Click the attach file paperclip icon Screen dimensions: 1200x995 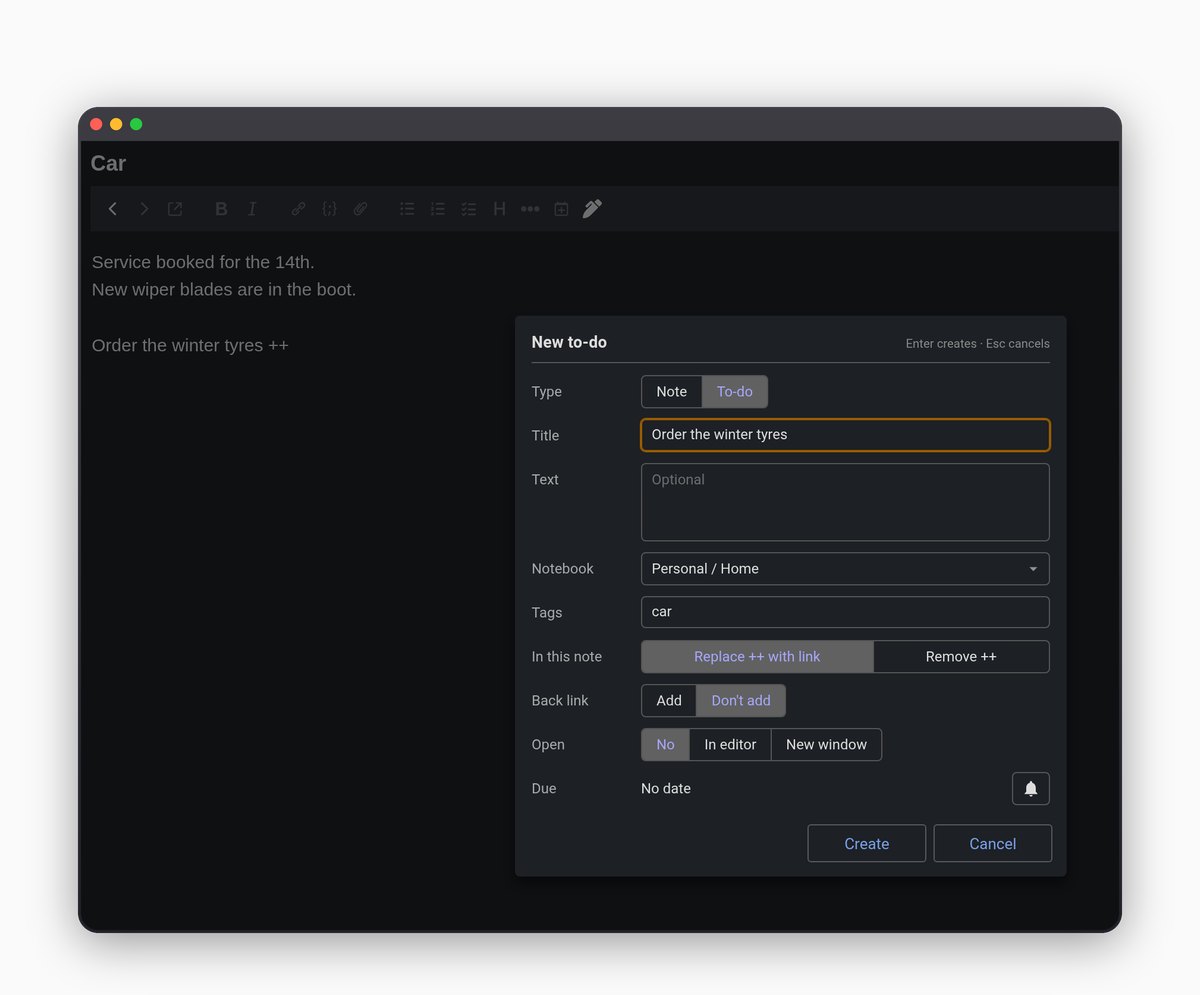pyautogui.click(x=360, y=209)
